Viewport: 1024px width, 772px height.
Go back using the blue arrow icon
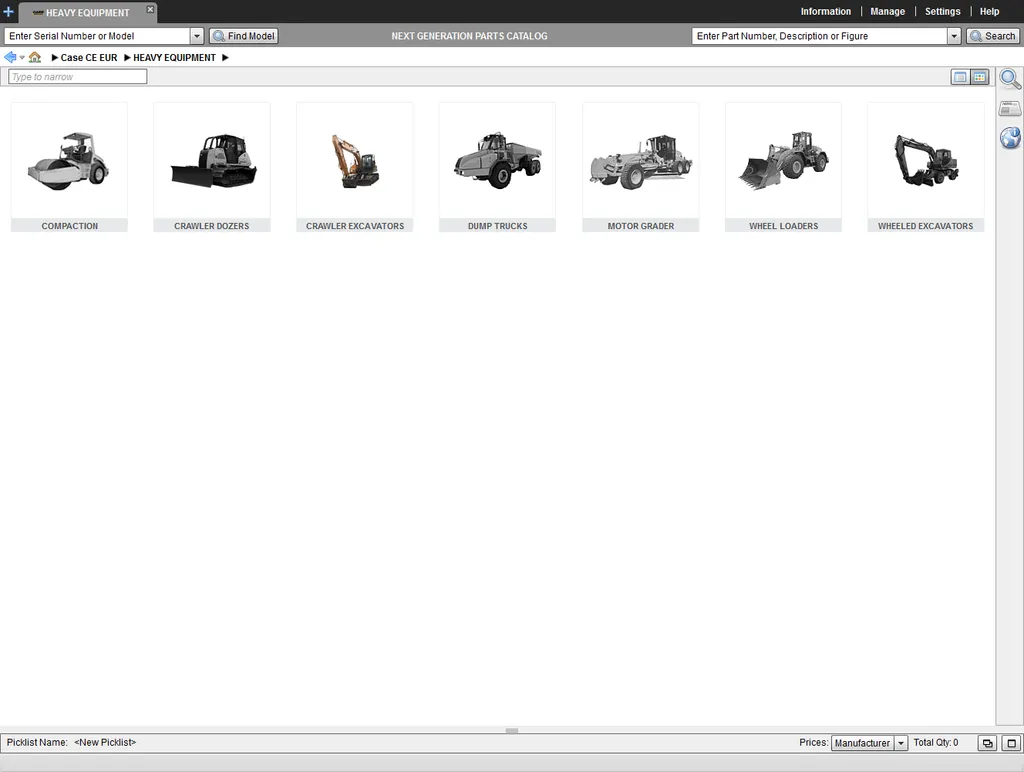10,57
